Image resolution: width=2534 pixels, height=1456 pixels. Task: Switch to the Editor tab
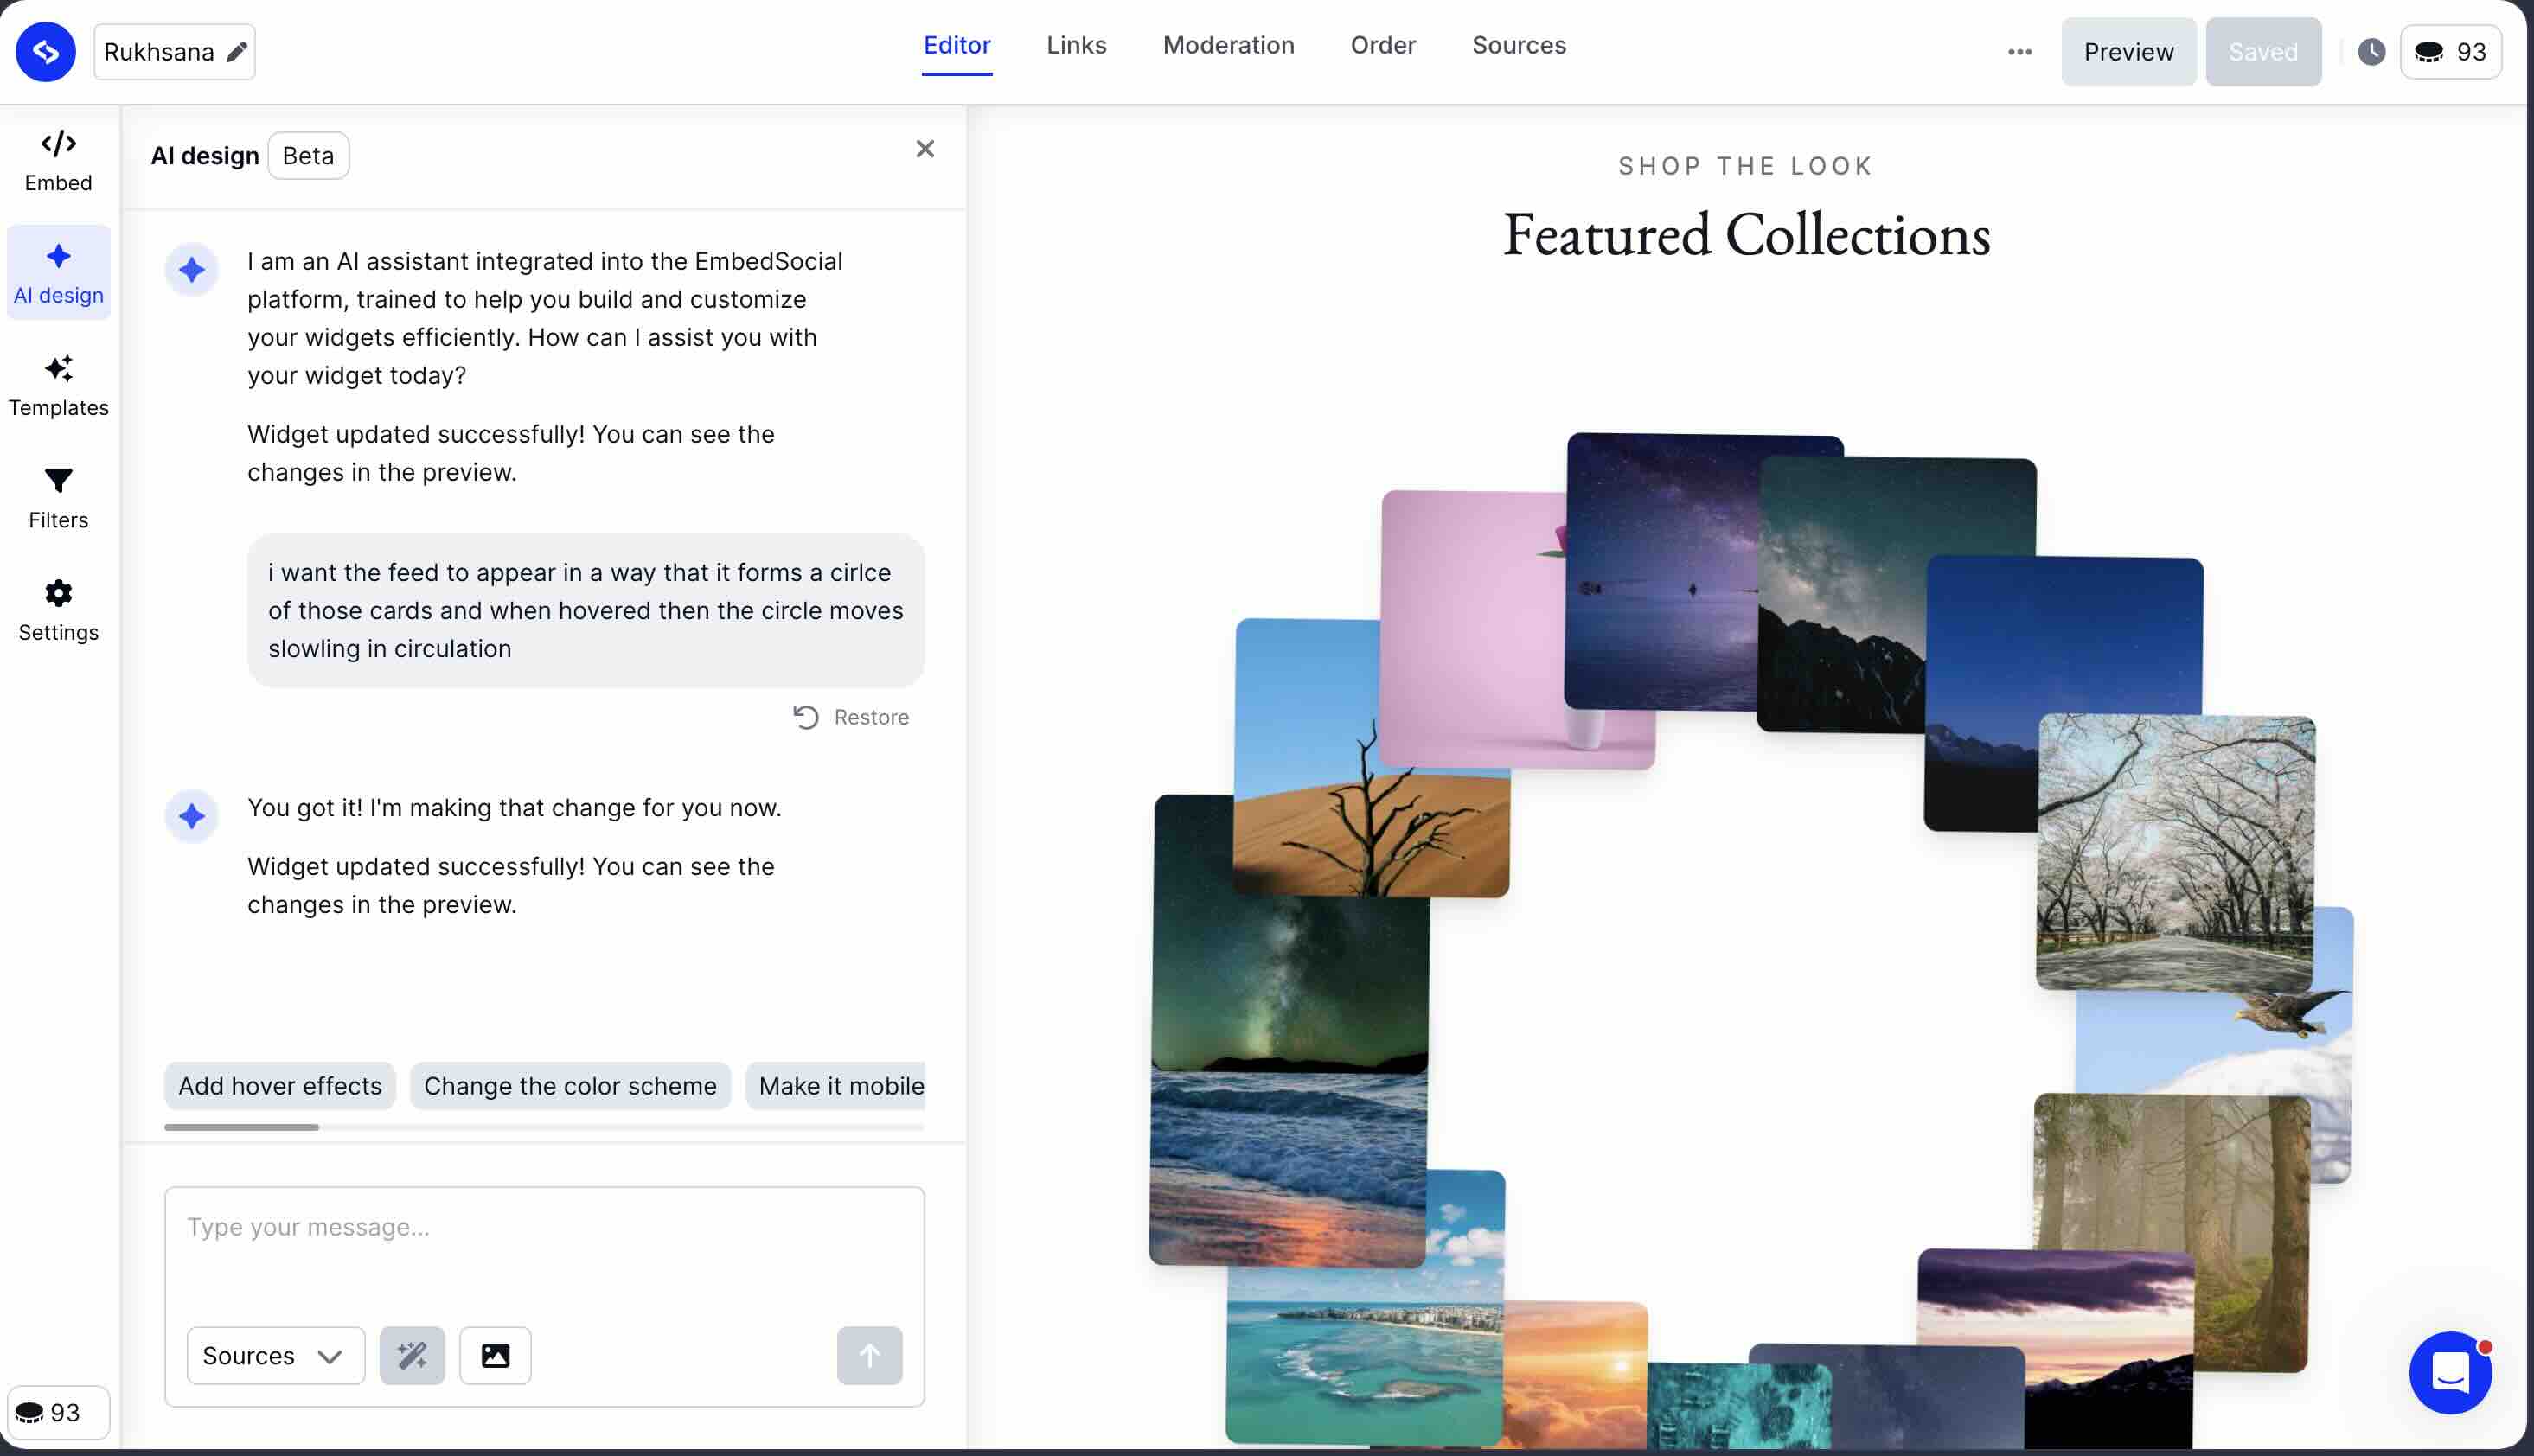pyautogui.click(x=956, y=46)
